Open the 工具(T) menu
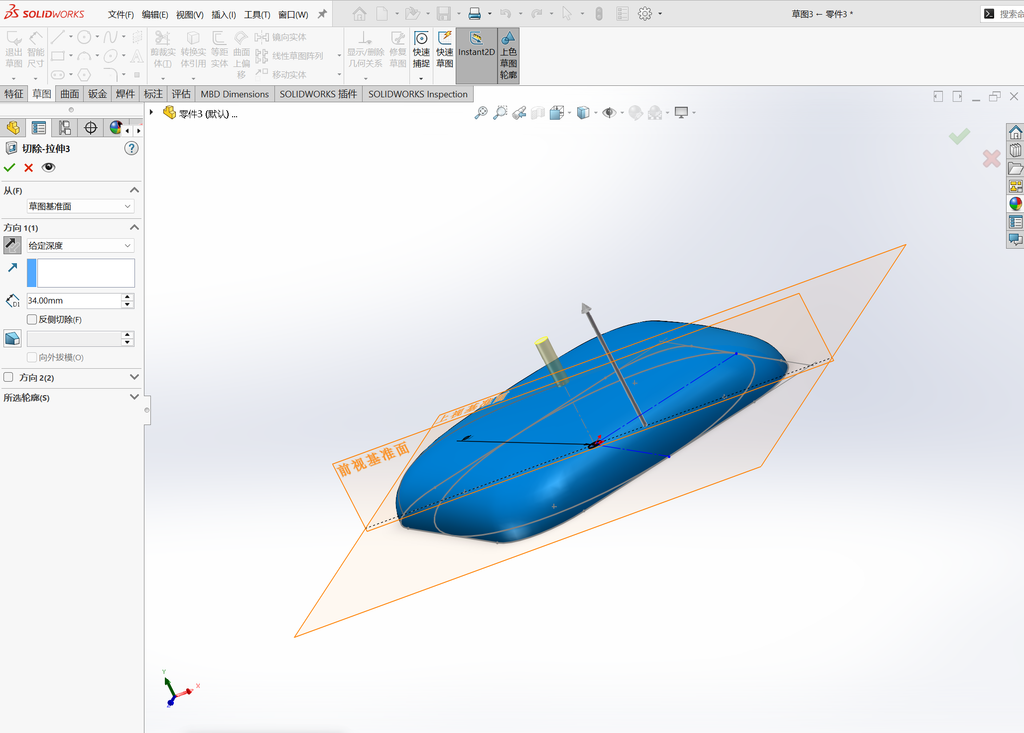This screenshot has height=733, width=1024. (257, 14)
